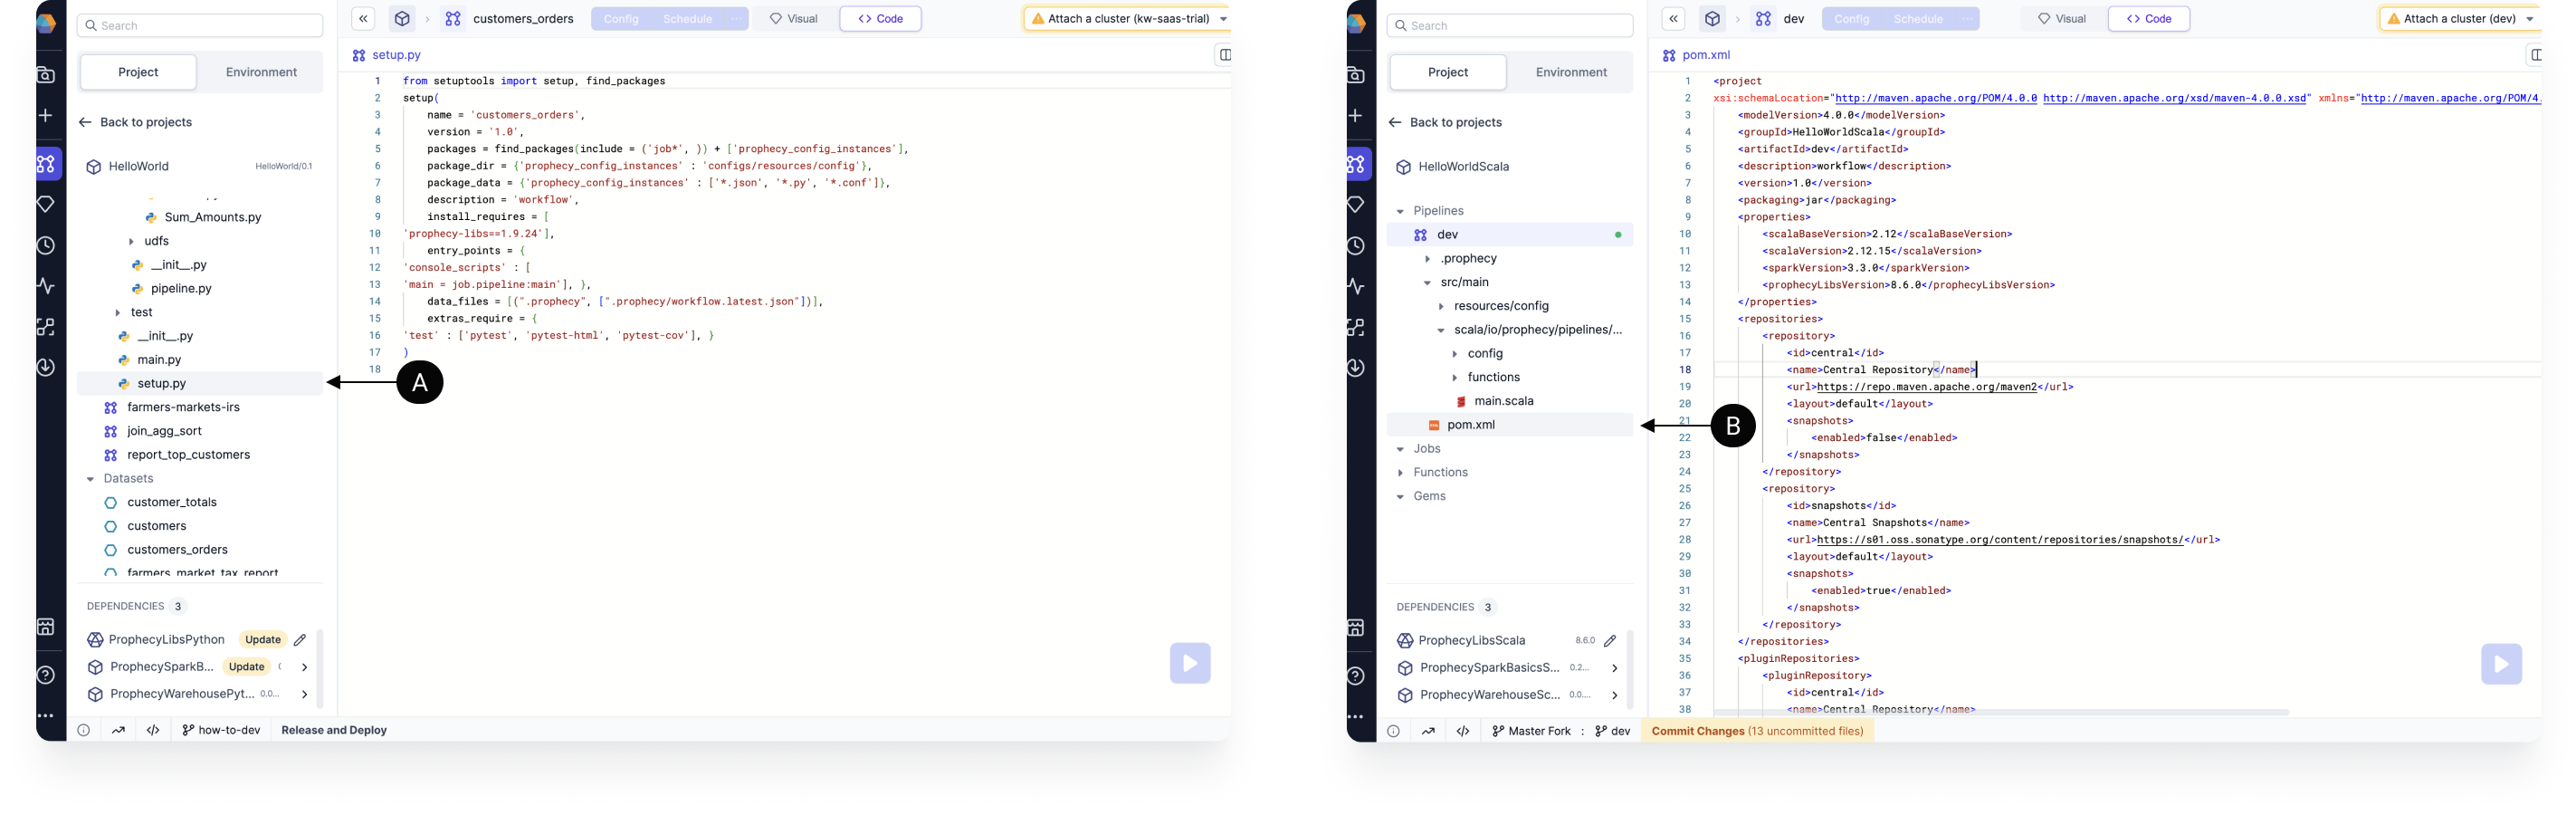This screenshot has height=815, width=2576.
Task: Open Attach a cluster (dev) dropdown
Action: pyautogui.click(x=2460, y=19)
